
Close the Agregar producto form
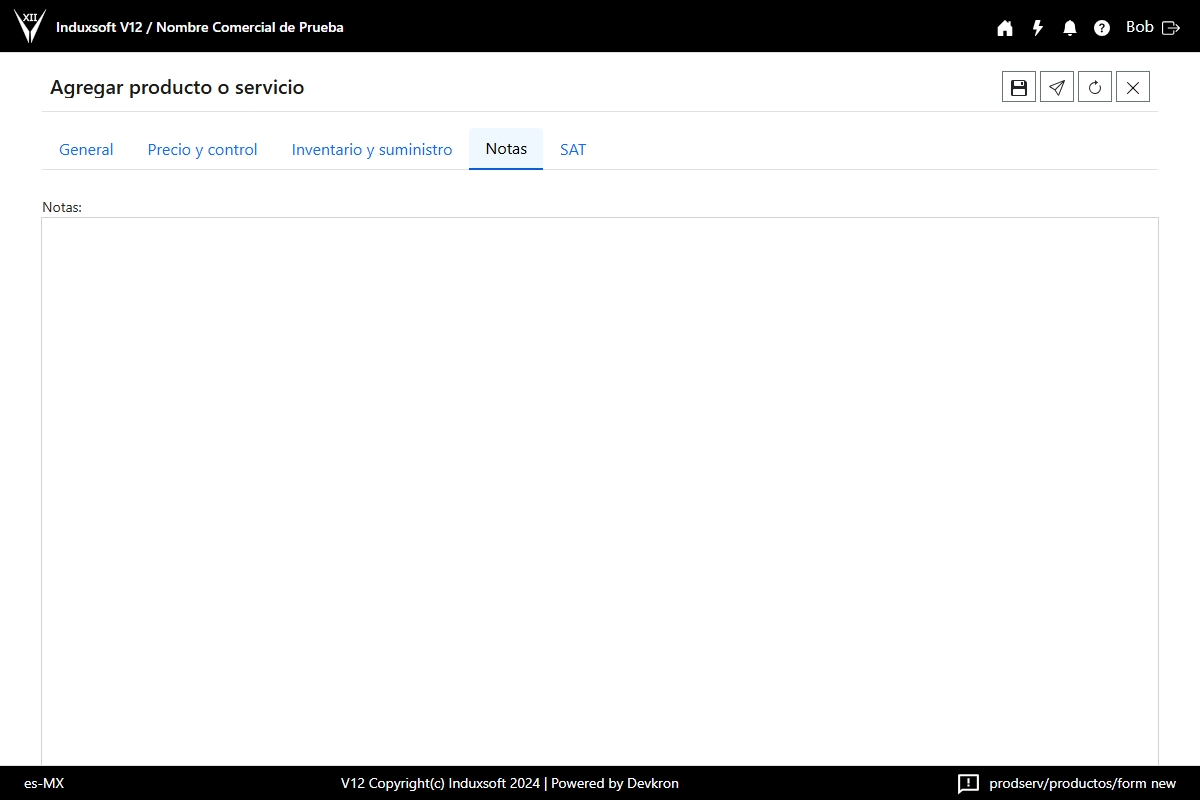tap(1133, 87)
